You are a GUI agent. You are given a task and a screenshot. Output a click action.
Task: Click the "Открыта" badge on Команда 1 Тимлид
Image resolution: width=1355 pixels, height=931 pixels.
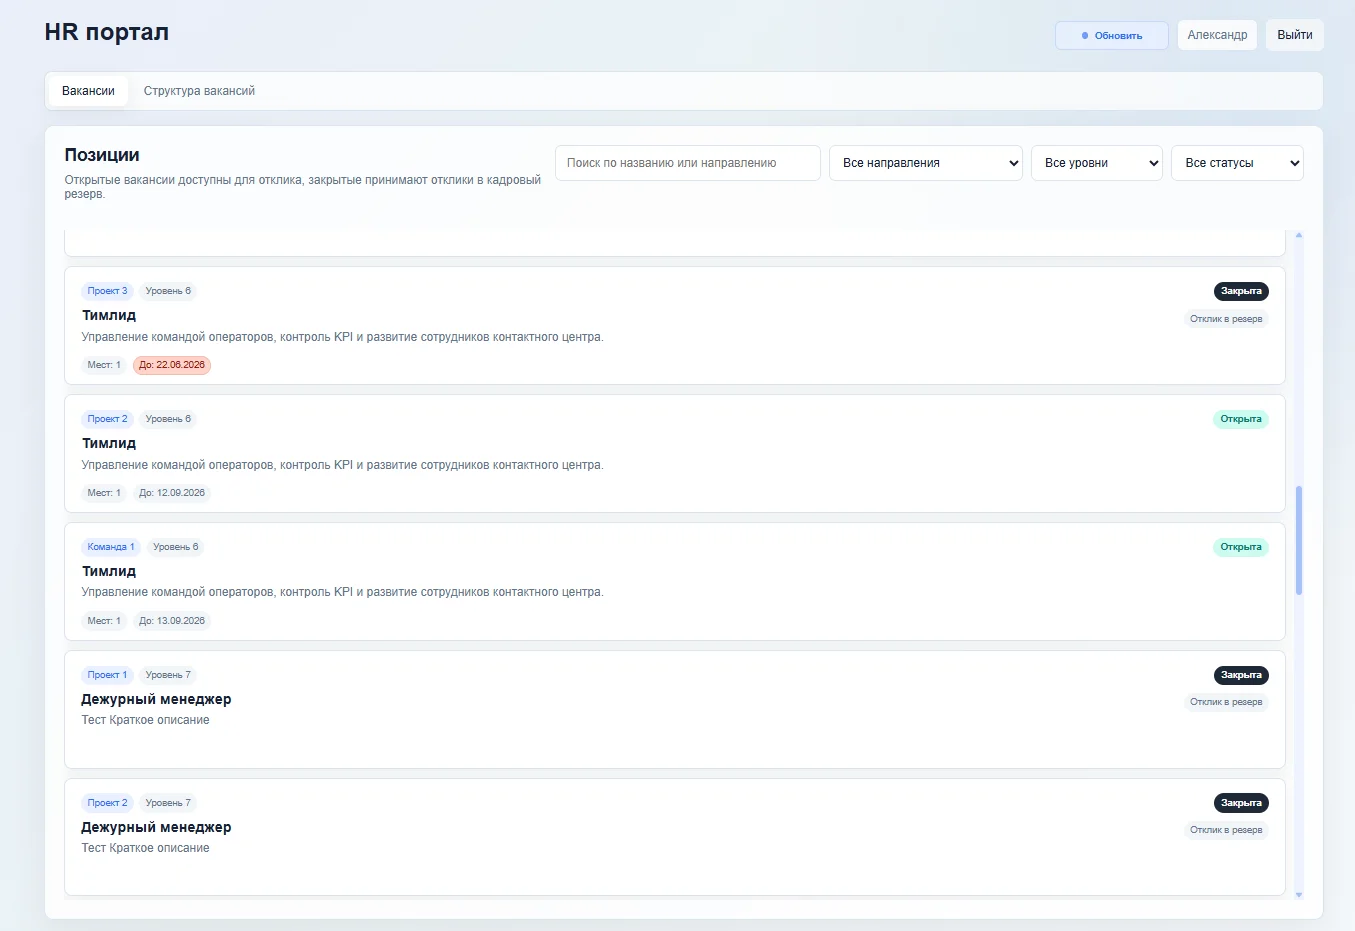(x=1241, y=547)
